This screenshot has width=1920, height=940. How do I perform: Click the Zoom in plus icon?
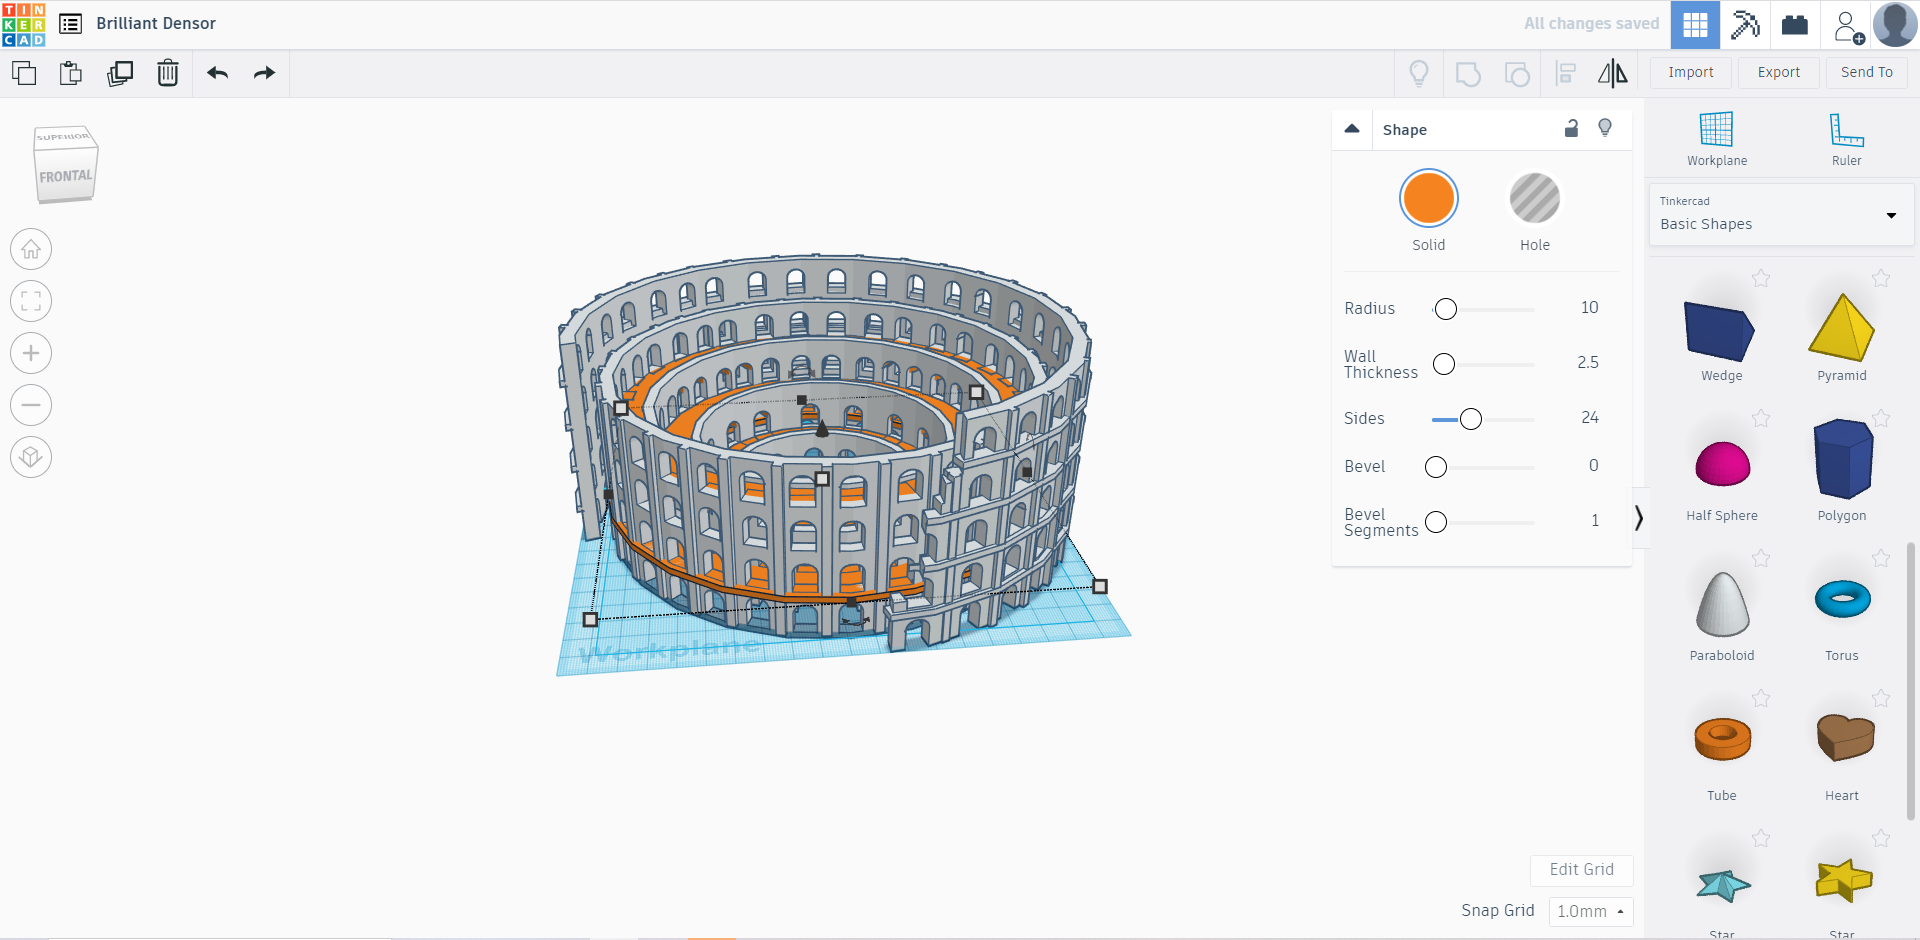pos(31,353)
